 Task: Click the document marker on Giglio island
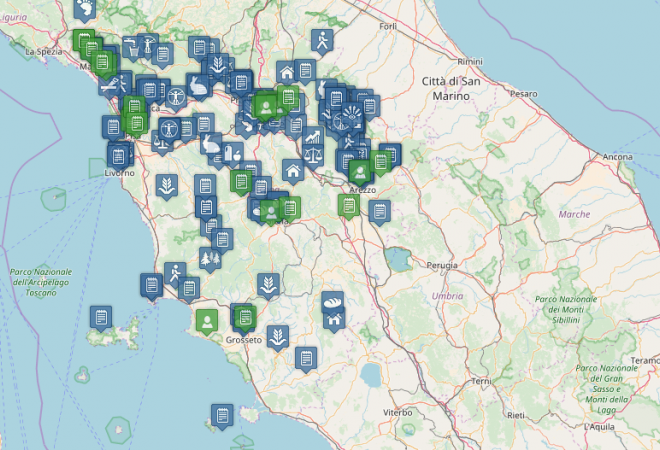tap(222, 417)
